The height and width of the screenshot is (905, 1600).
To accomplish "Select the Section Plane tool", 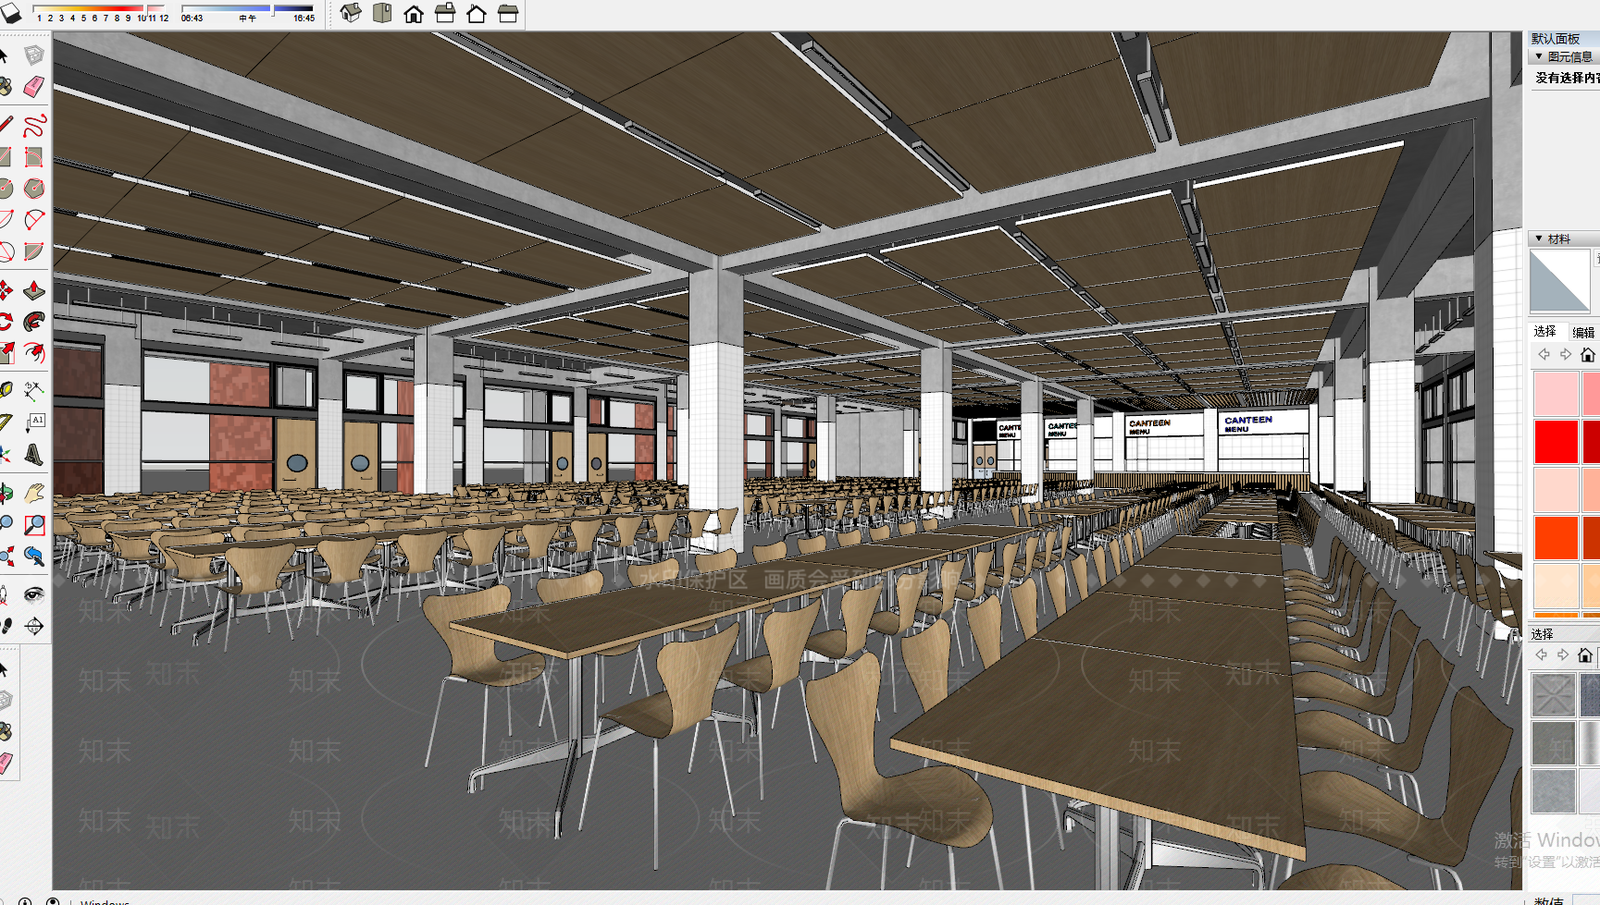I will (x=34, y=627).
